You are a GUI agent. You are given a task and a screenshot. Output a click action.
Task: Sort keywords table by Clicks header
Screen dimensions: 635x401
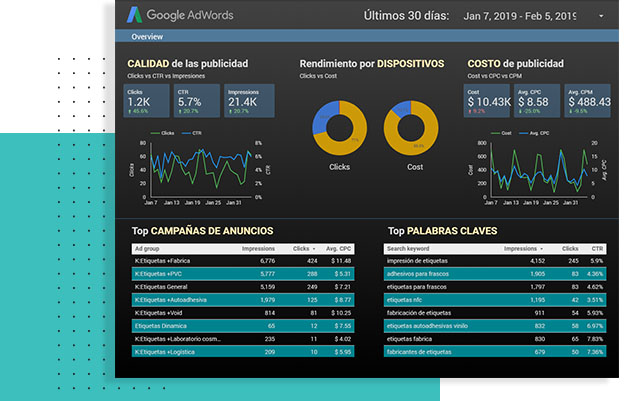pos(570,249)
